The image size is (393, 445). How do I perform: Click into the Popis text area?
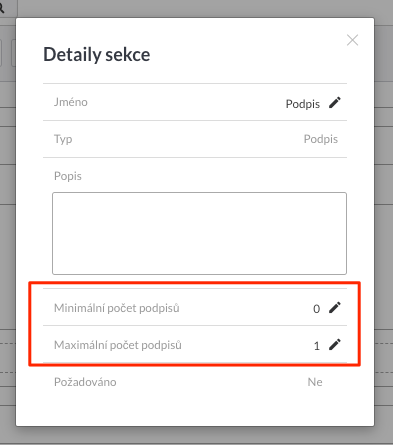coord(199,233)
